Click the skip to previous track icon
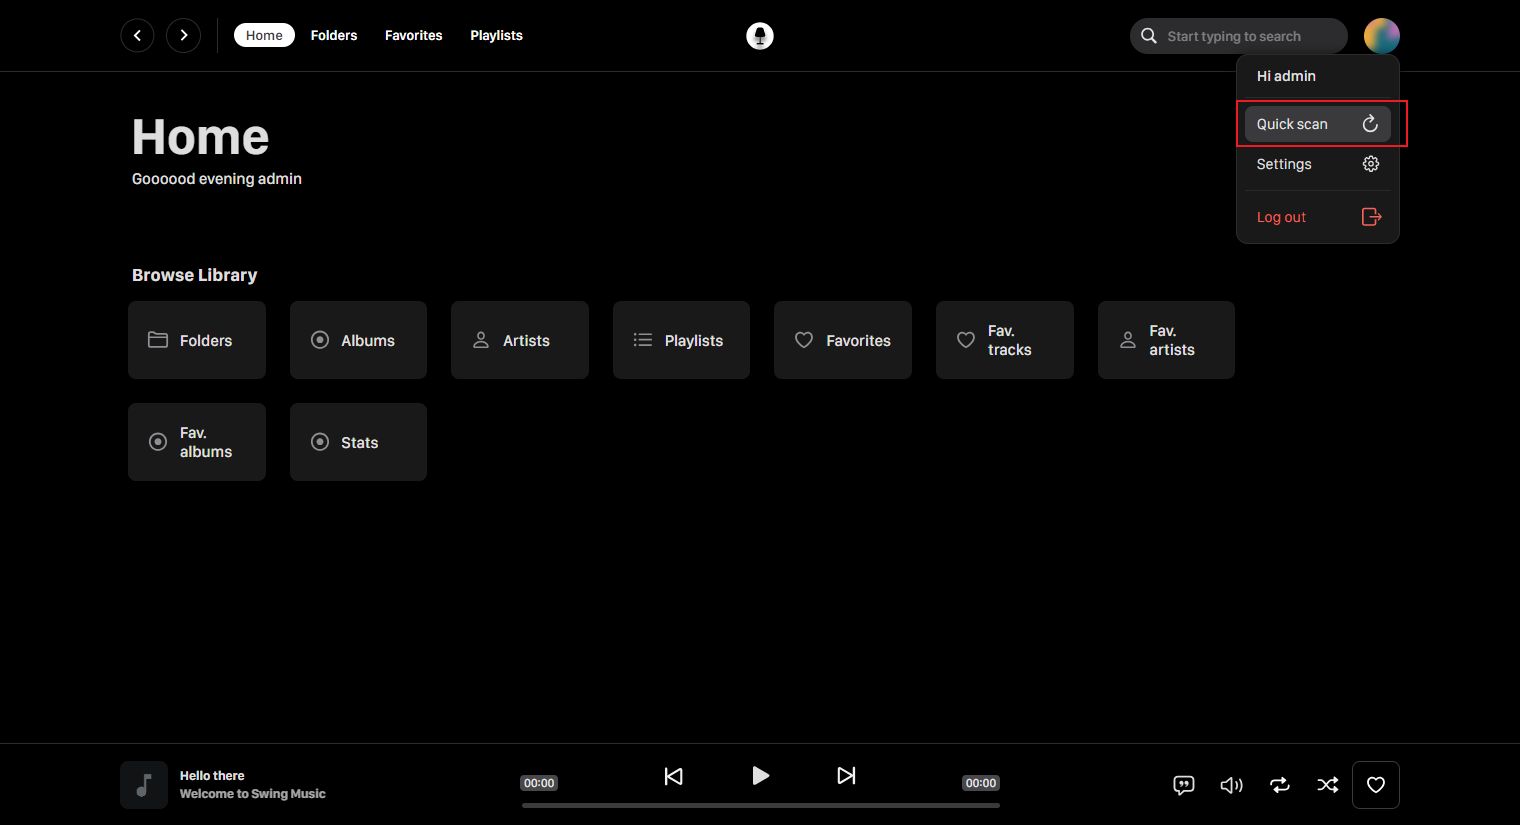 [x=674, y=776]
